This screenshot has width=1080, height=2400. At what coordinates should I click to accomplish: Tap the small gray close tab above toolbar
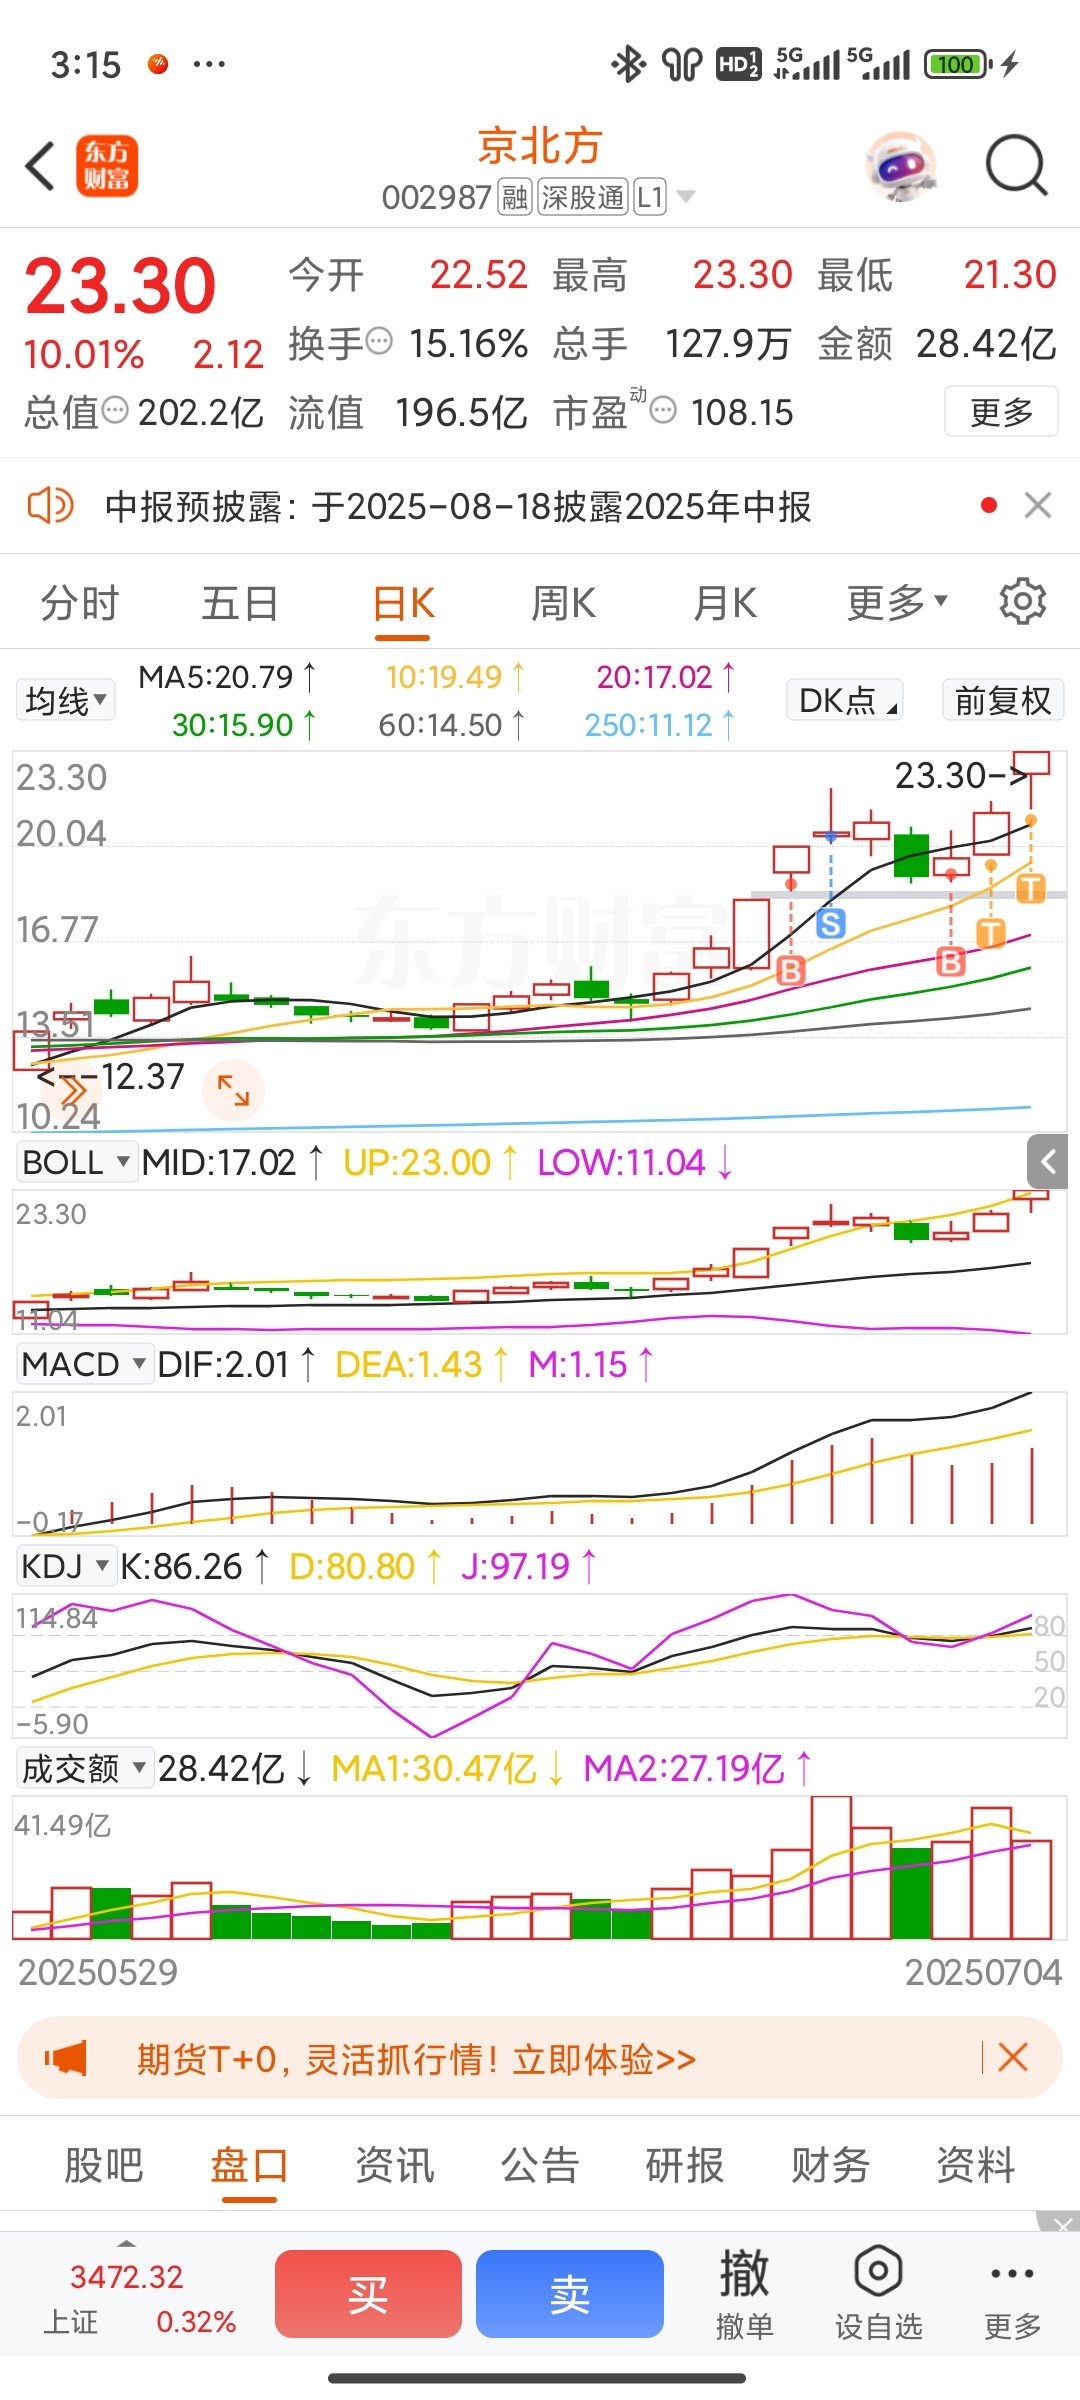(x=1058, y=2221)
